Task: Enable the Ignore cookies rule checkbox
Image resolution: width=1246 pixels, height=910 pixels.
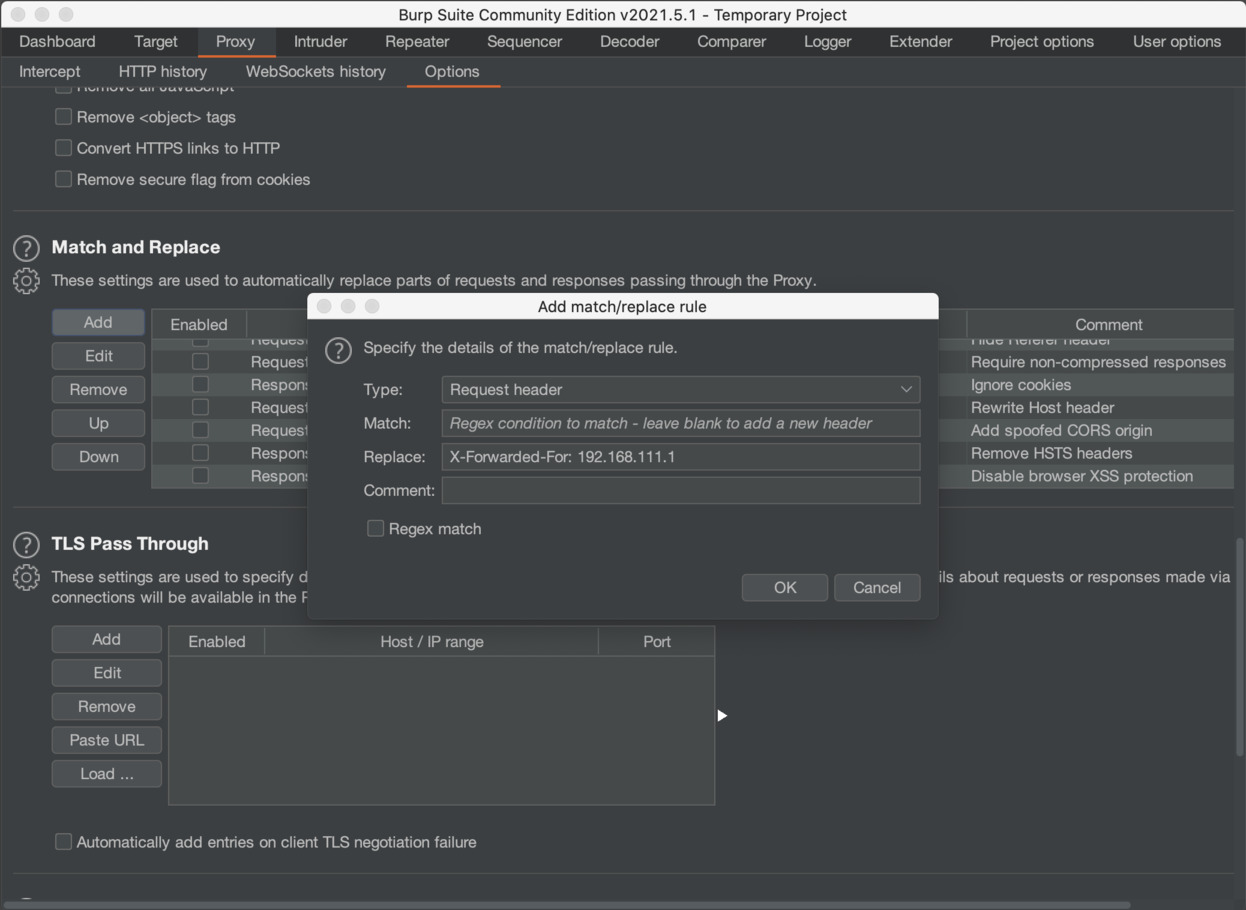Action: (x=200, y=385)
